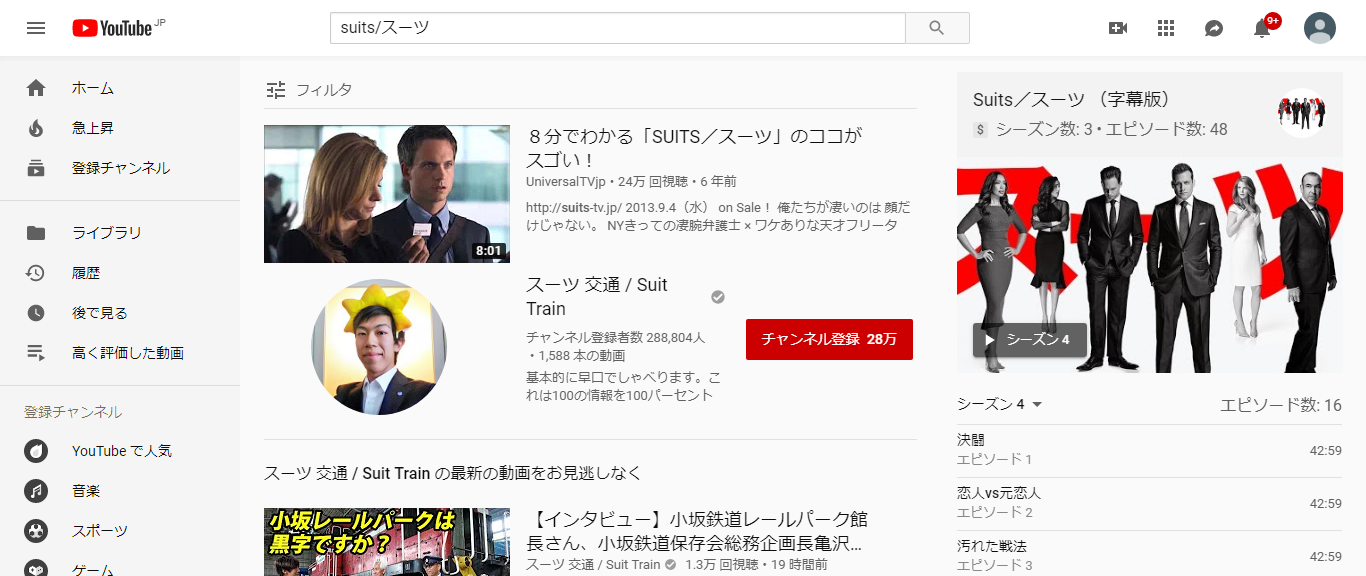
Task: Select 高く評価した動画 in the sidebar
Action: (128, 353)
